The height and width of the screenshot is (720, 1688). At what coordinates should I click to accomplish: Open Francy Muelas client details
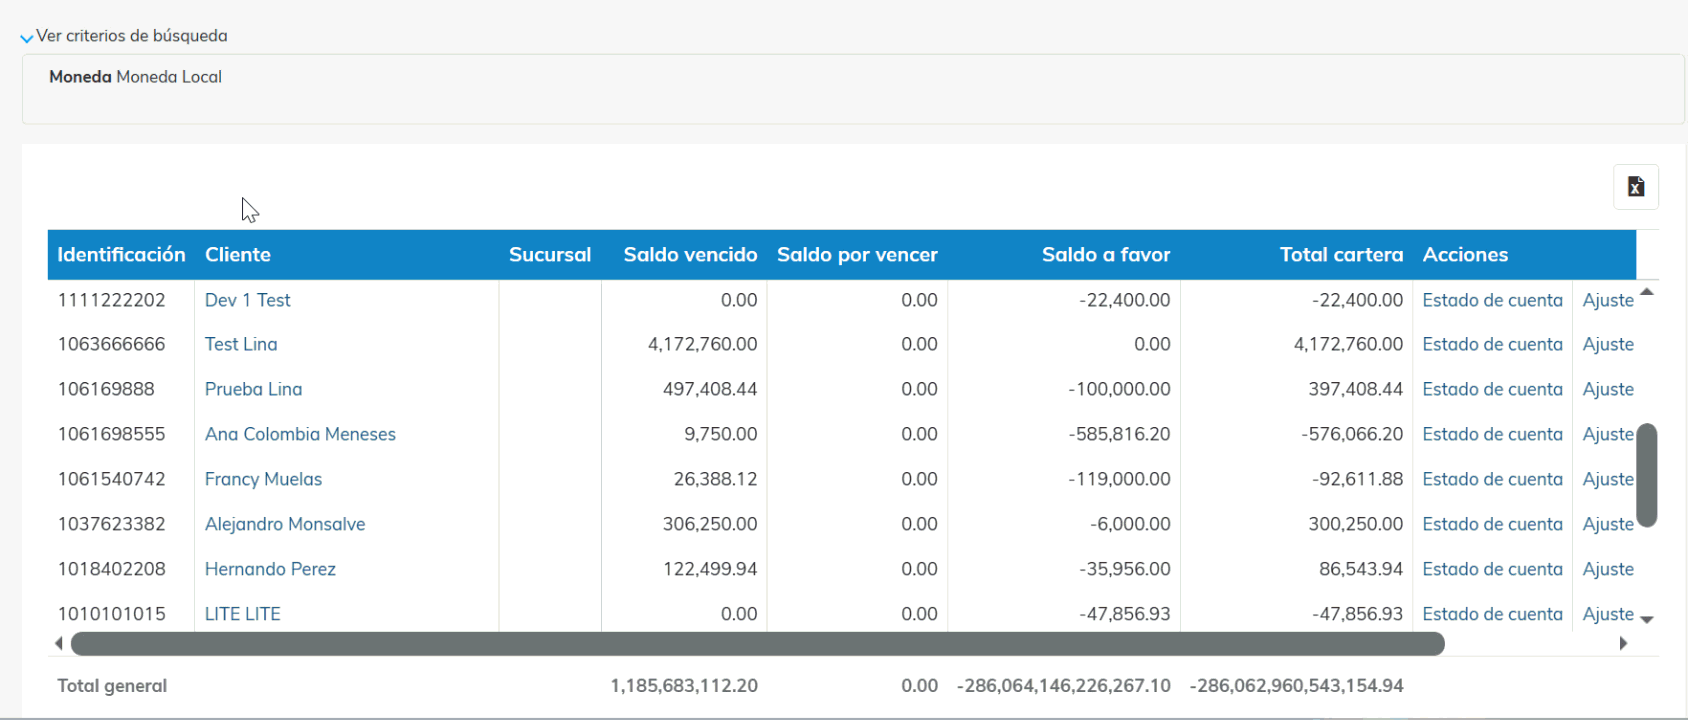click(x=263, y=479)
